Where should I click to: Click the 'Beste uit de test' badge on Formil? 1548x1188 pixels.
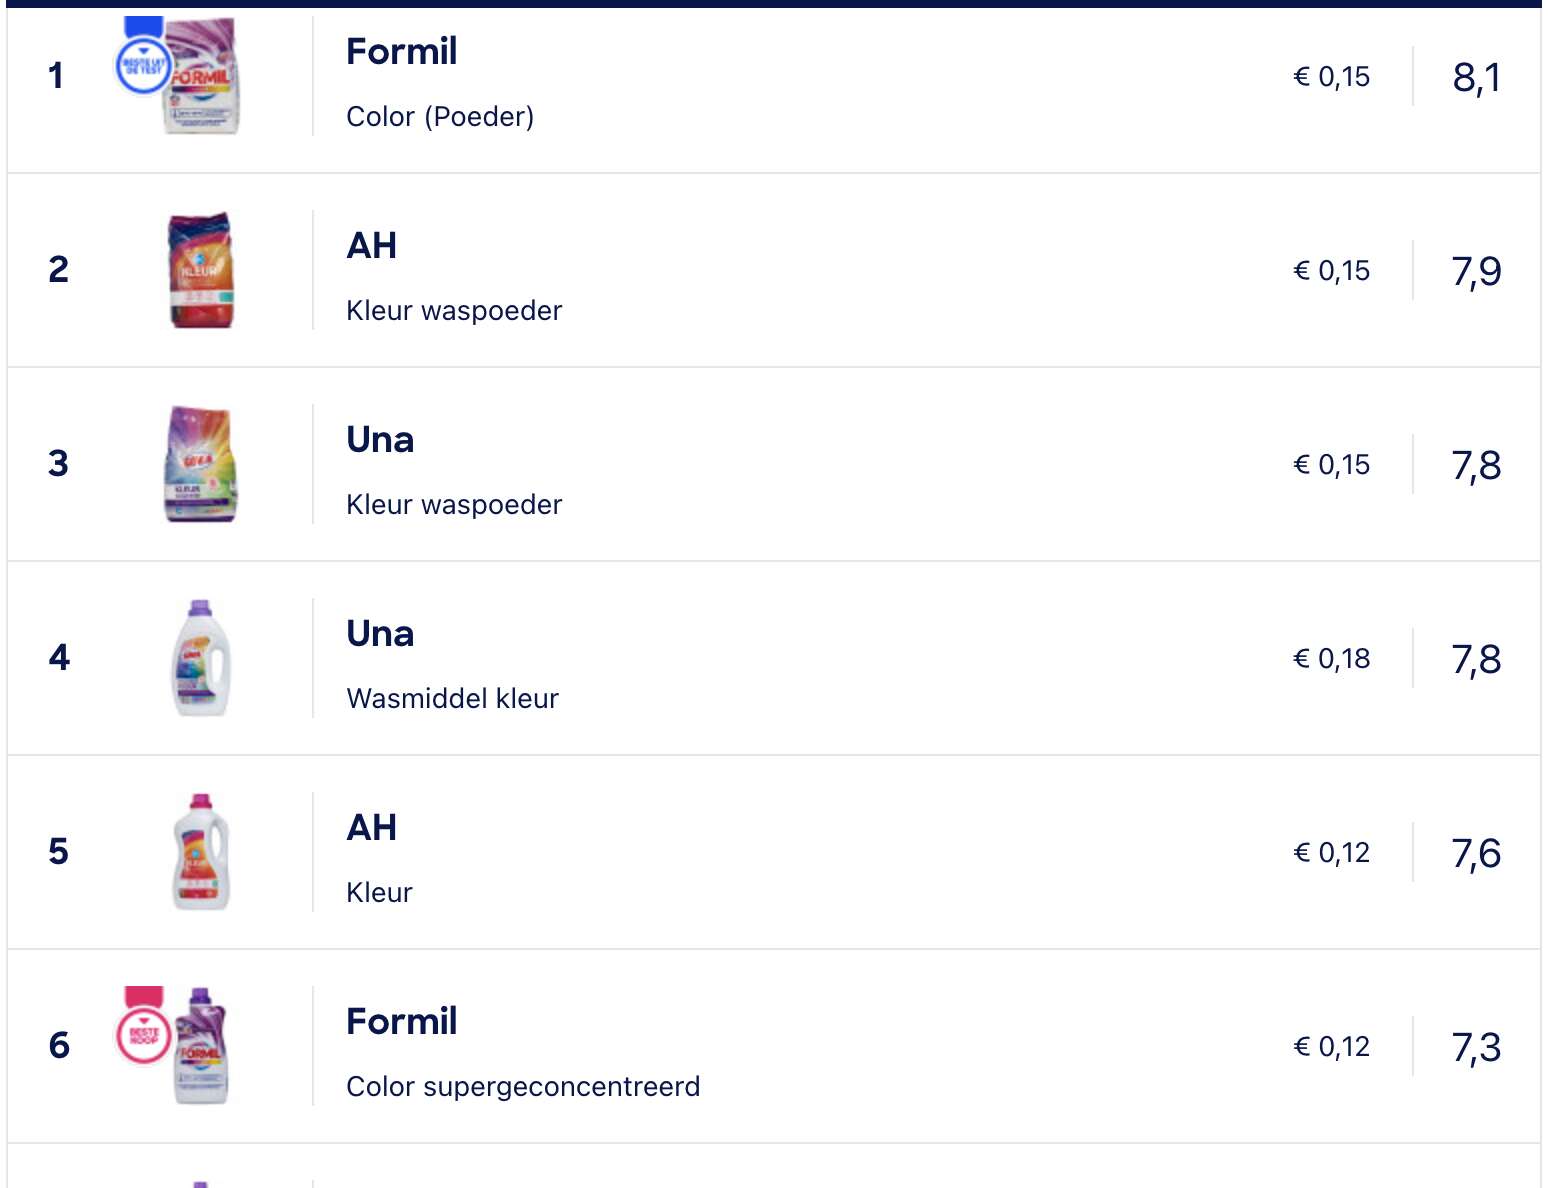(142, 58)
